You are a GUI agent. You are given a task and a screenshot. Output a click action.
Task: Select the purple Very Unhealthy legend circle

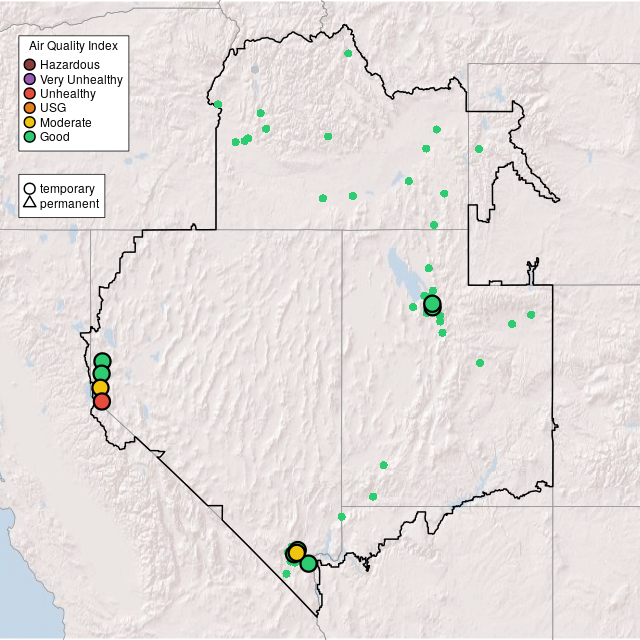tap(30, 79)
